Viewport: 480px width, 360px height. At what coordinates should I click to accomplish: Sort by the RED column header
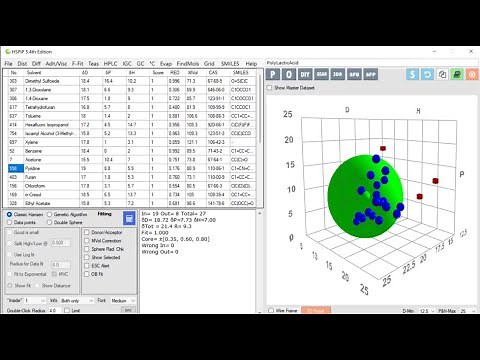point(175,72)
